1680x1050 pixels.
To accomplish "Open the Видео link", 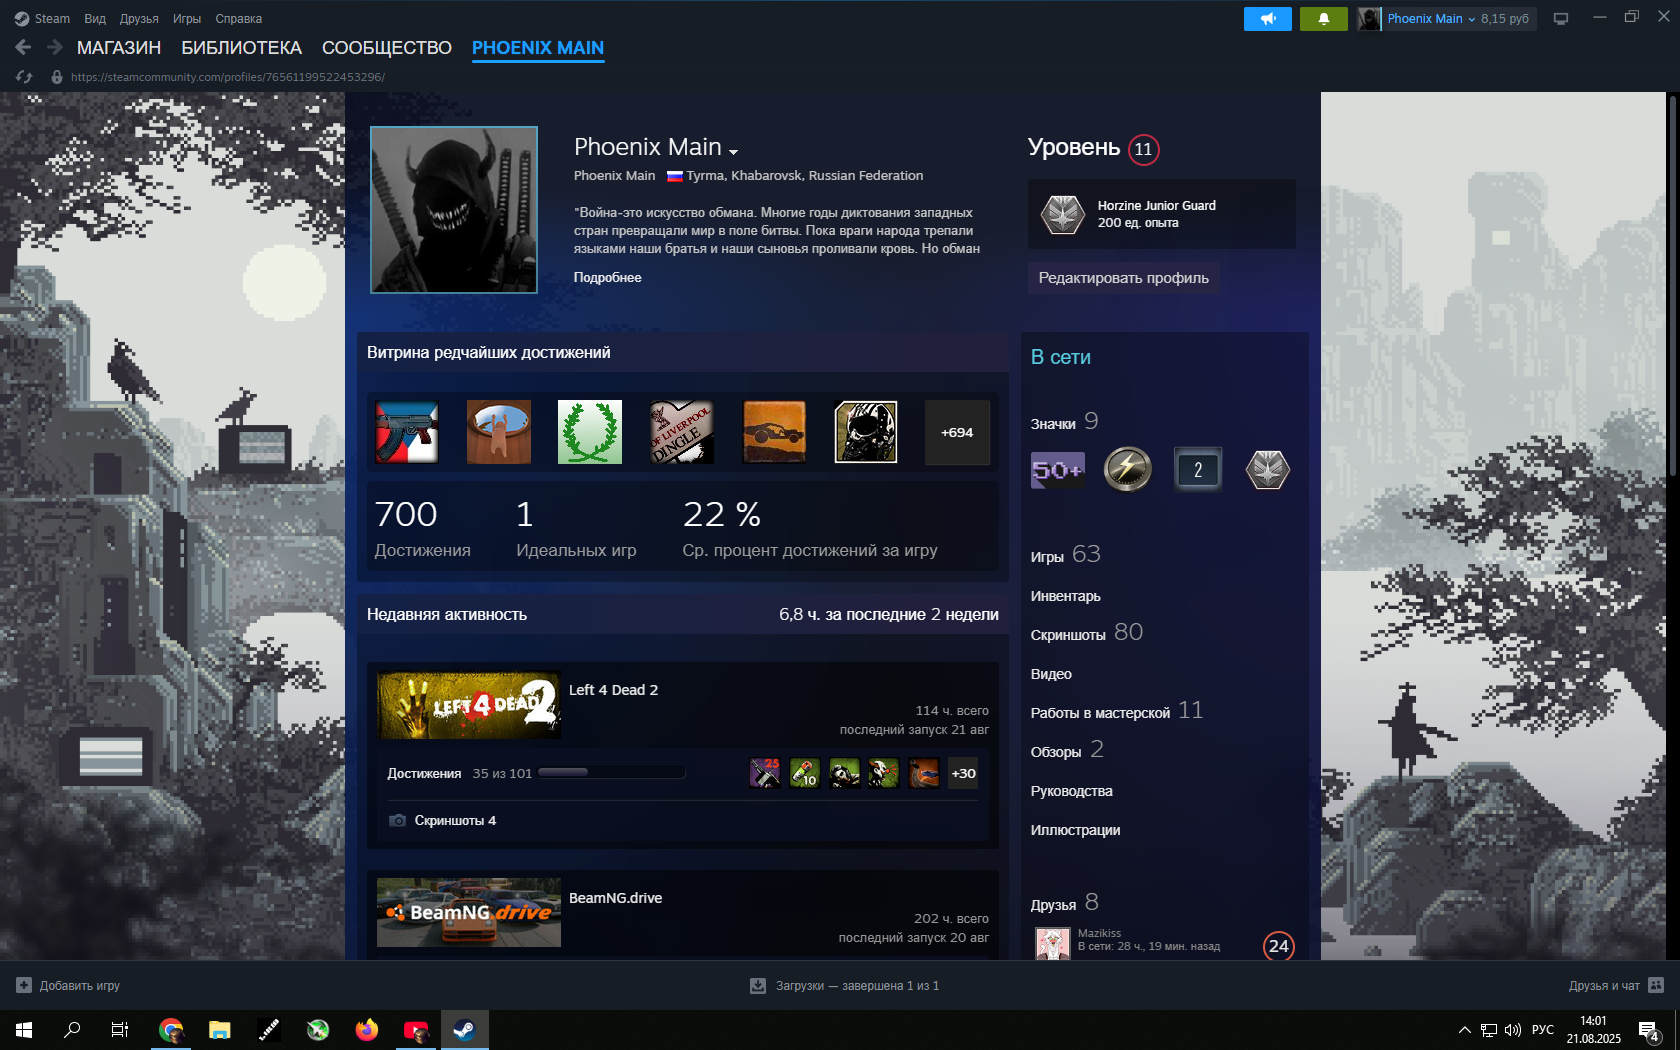I will tap(1051, 674).
